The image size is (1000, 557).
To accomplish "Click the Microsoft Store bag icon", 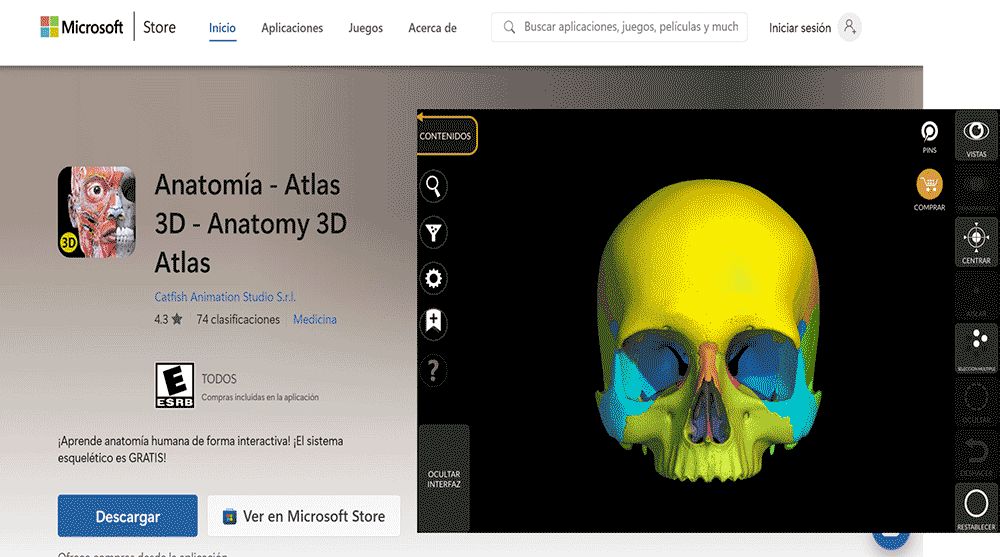I will (230, 517).
